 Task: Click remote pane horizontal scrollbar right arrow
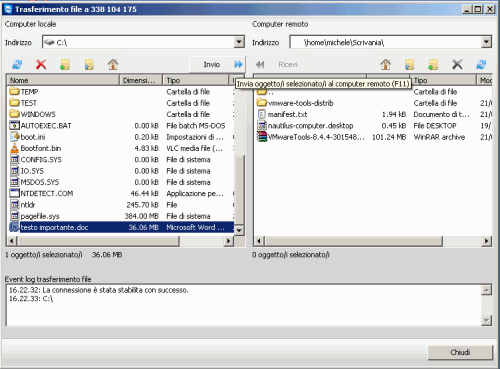pyautogui.click(x=486, y=241)
